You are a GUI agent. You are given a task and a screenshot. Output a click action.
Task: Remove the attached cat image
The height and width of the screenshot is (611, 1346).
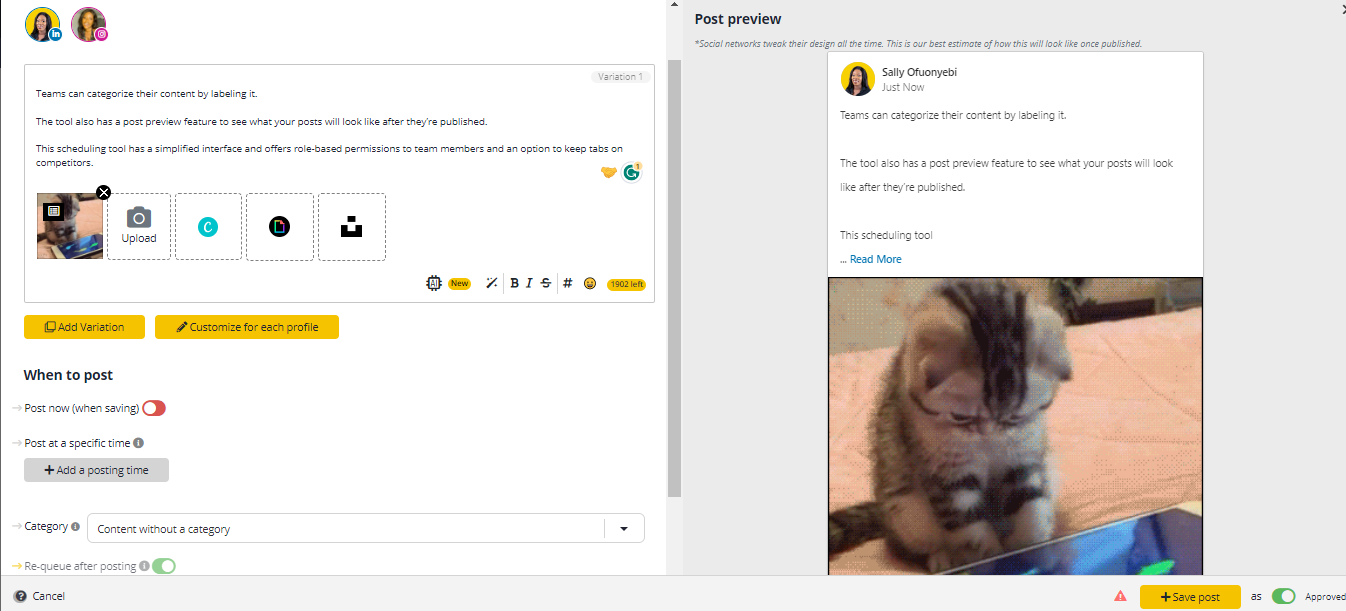pos(103,192)
